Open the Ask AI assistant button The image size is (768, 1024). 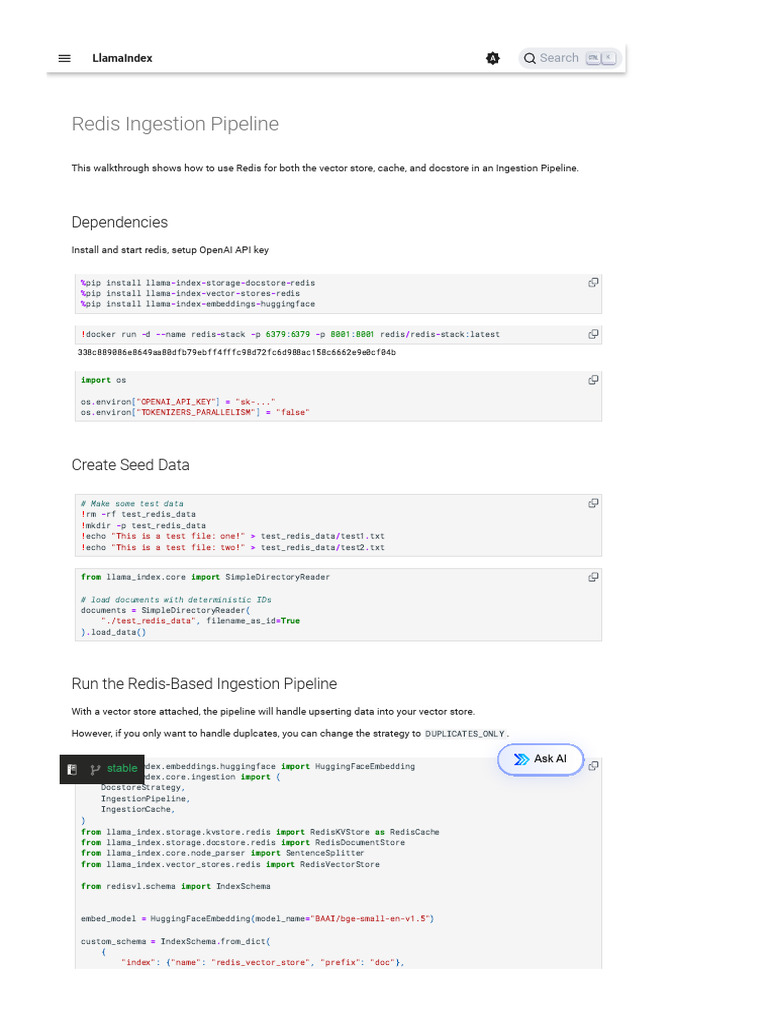[x=540, y=760]
